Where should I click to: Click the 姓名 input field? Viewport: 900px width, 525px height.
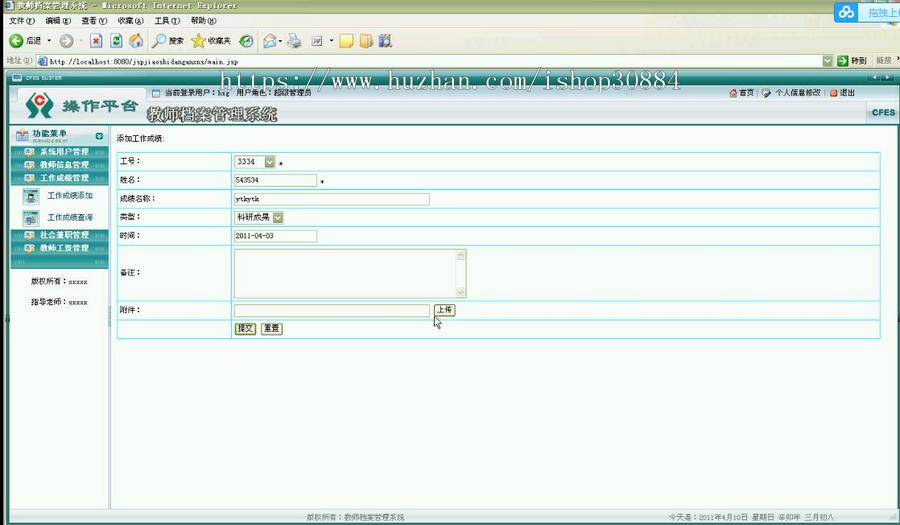click(x=275, y=181)
